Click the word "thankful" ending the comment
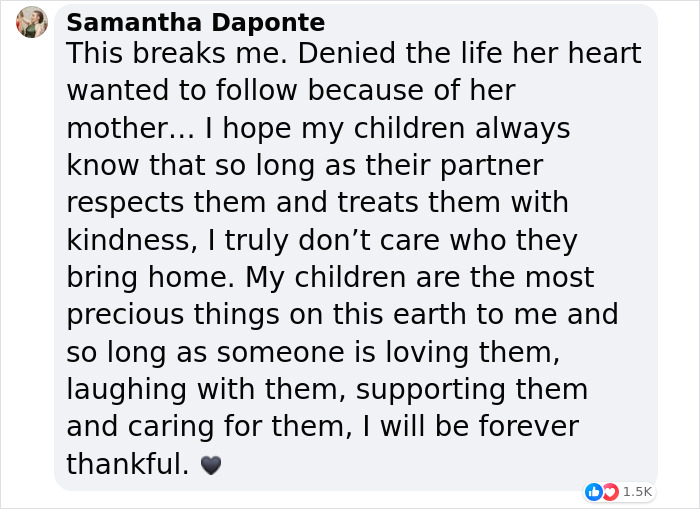The height and width of the screenshot is (509, 700). (x=124, y=464)
